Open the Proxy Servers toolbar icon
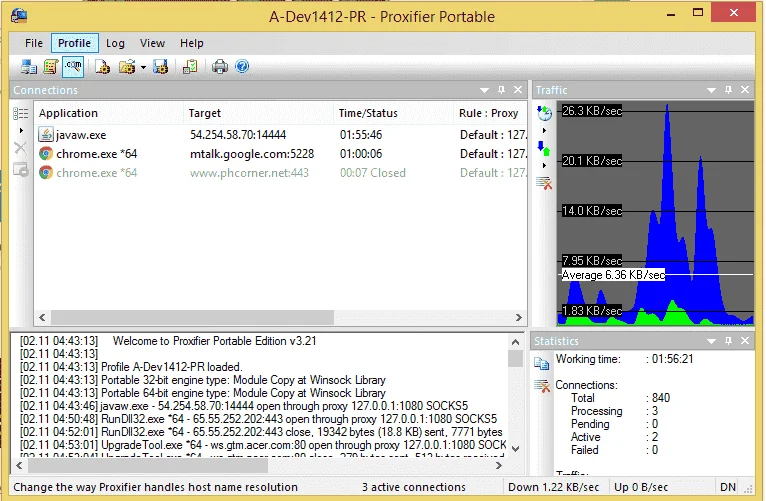This screenshot has height=501, width=766. 28,66
